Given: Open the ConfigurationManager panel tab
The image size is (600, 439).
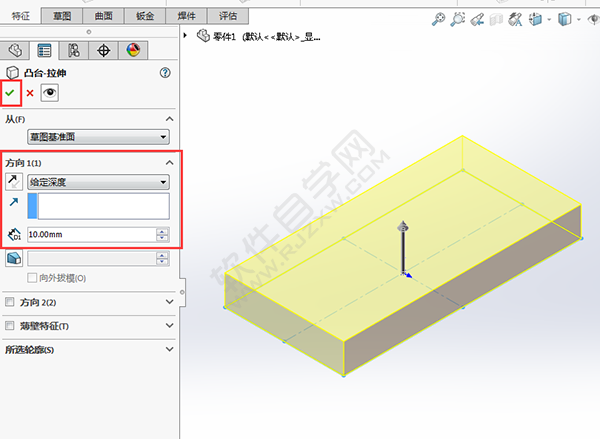Looking at the screenshot, I should [x=74, y=50].
